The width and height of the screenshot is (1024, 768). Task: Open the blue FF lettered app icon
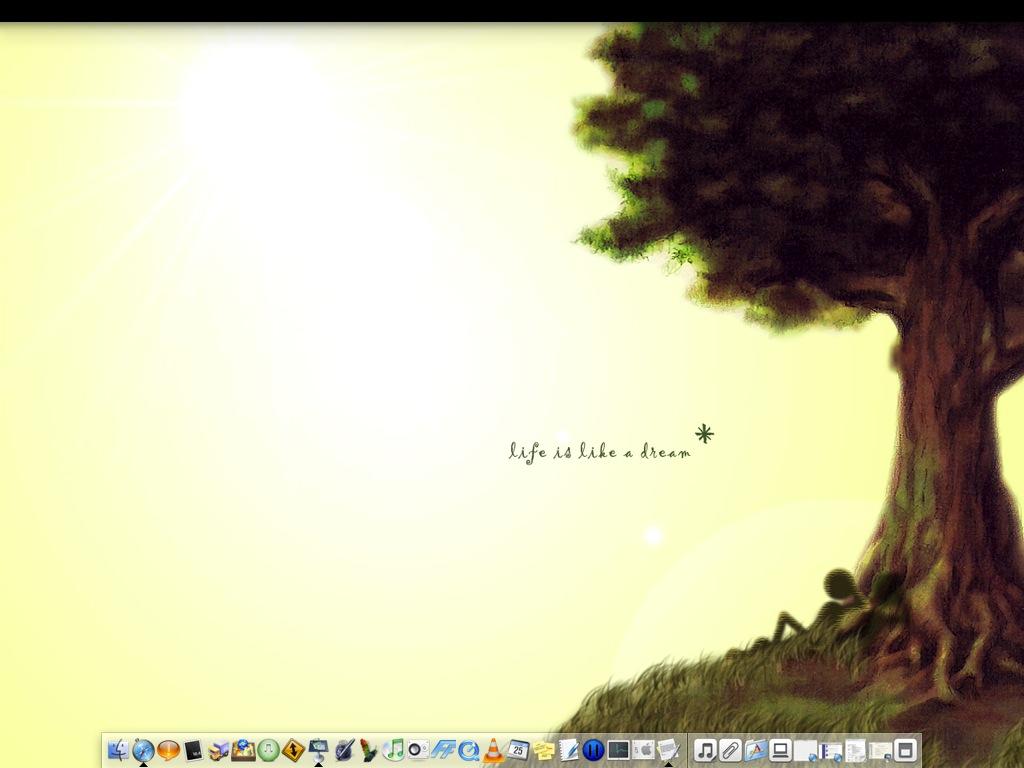pyautogui.click(x=443, y=750)
